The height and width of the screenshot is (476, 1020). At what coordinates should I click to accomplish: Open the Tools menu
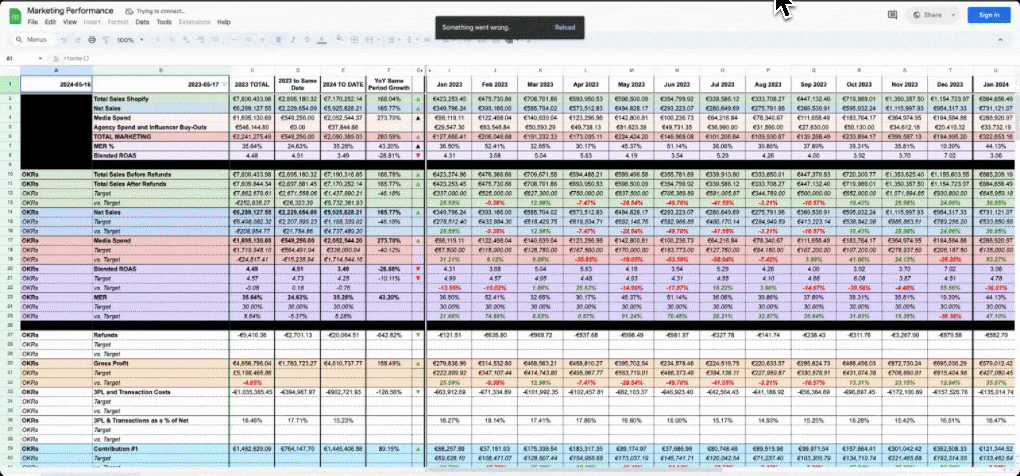click(164, 22)
